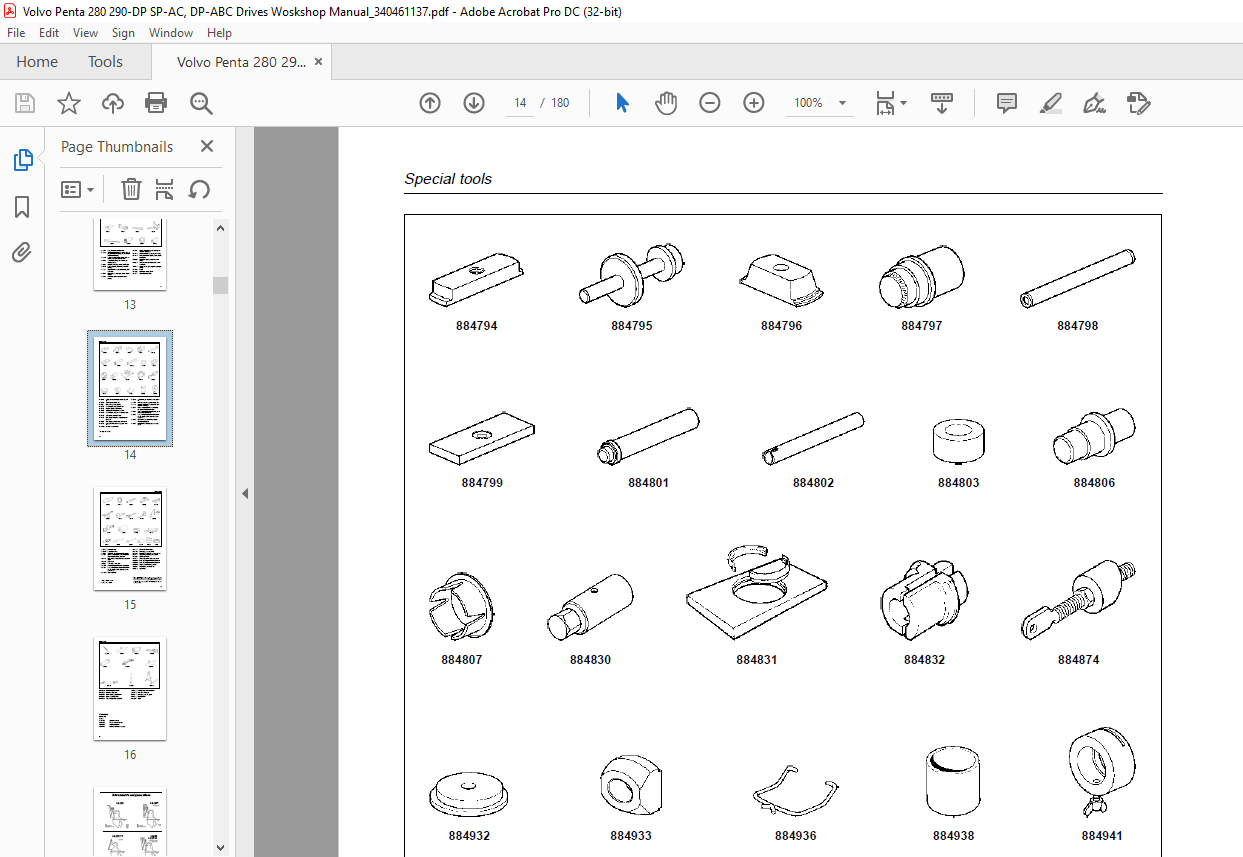
Task: Open the Edit menu
Action: (49, 33)
